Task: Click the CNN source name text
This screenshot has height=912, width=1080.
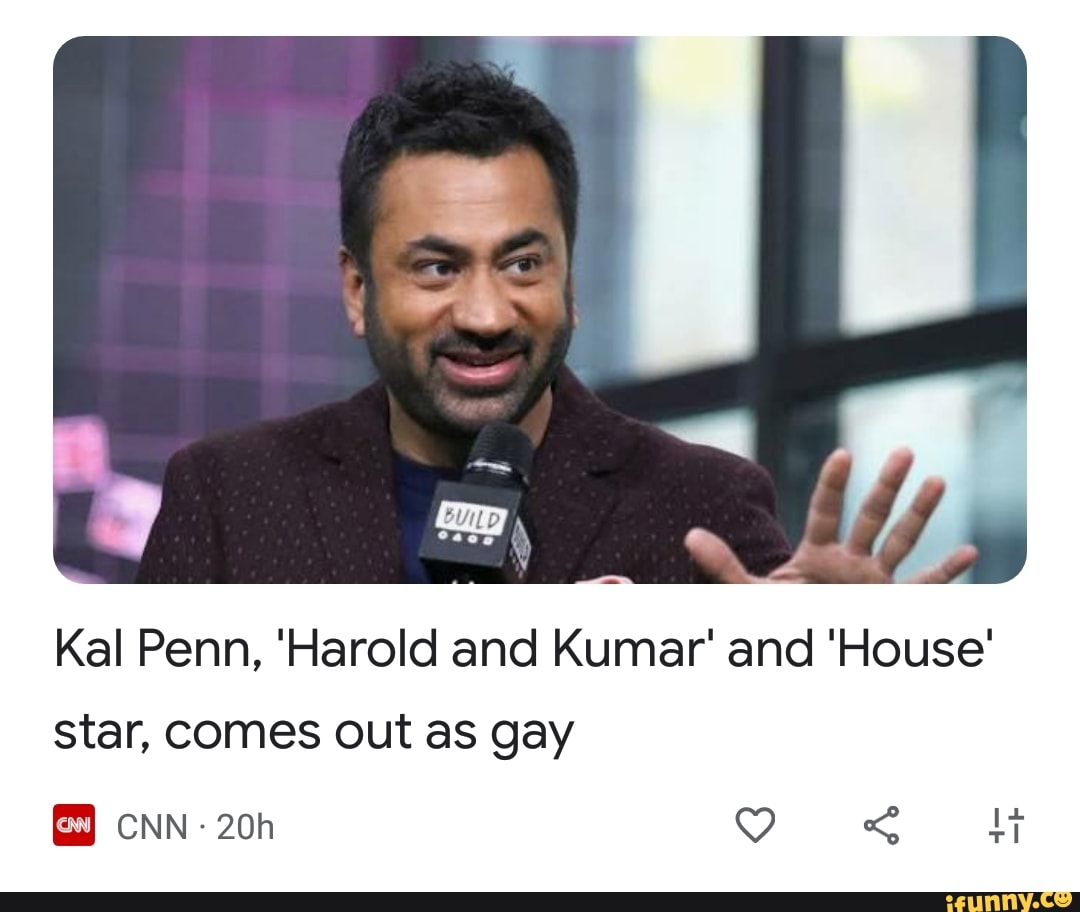Action: tap(152, 827)
